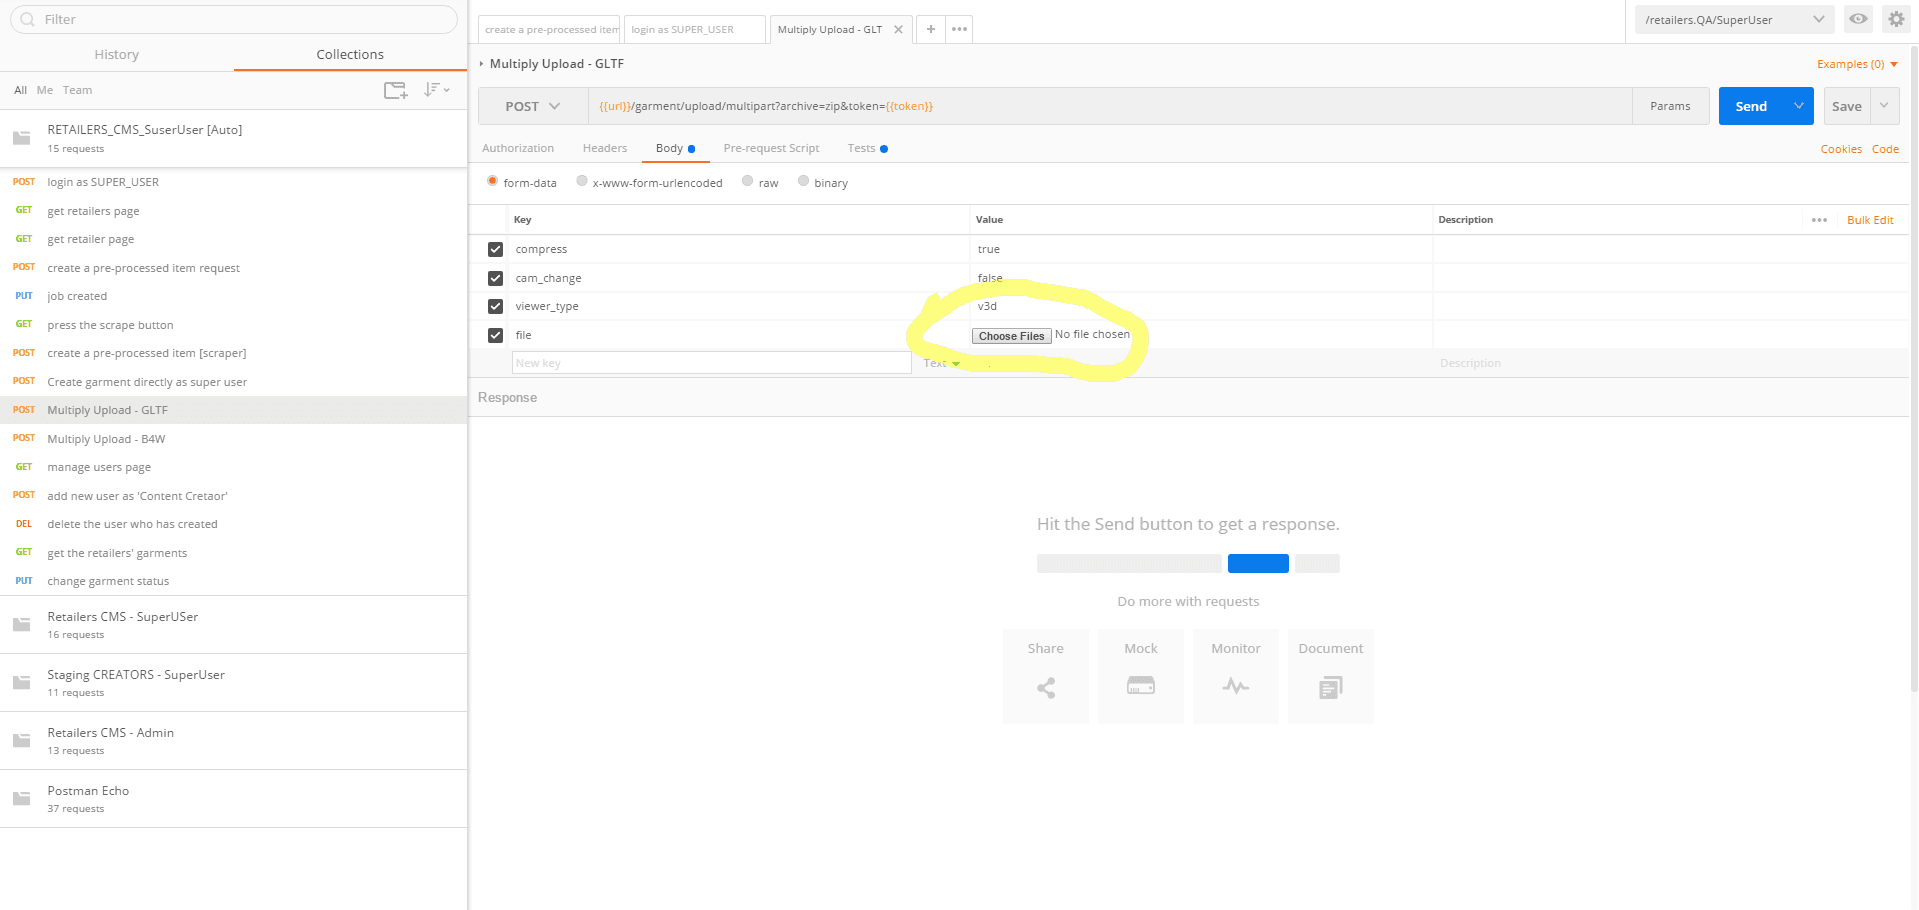
Task: Click the Bulk Edit link
Action: 1869,220
